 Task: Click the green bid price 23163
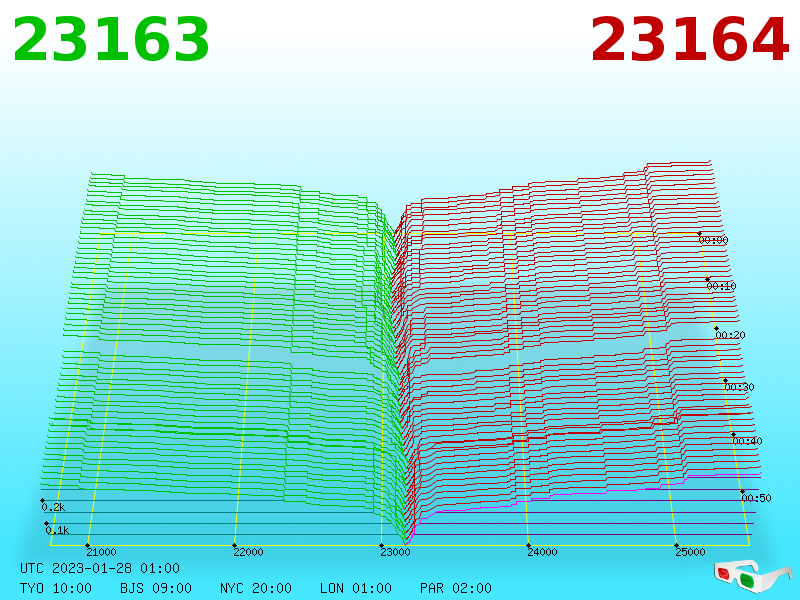tap(111, 40)
